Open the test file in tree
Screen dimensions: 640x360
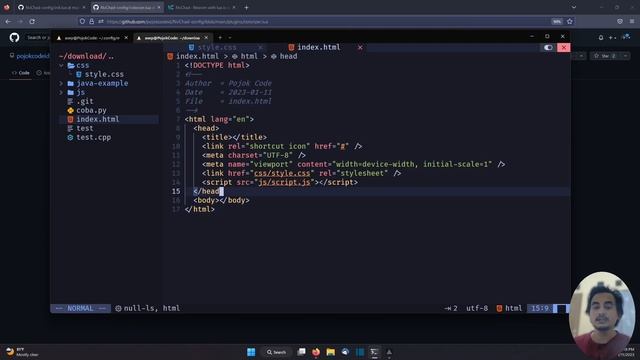tap(85, 128)
